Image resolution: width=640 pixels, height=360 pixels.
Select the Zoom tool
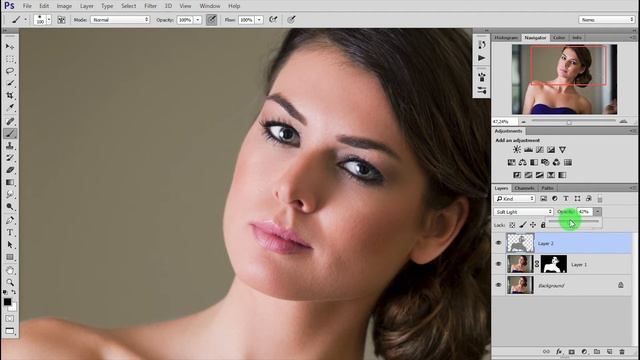point(10,282)
